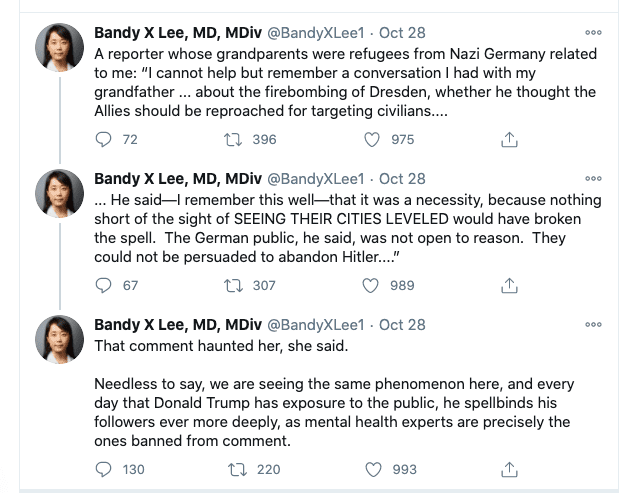
Task: Retweet the tweet with 220 retweets
Action: click(x=237, y=469)
